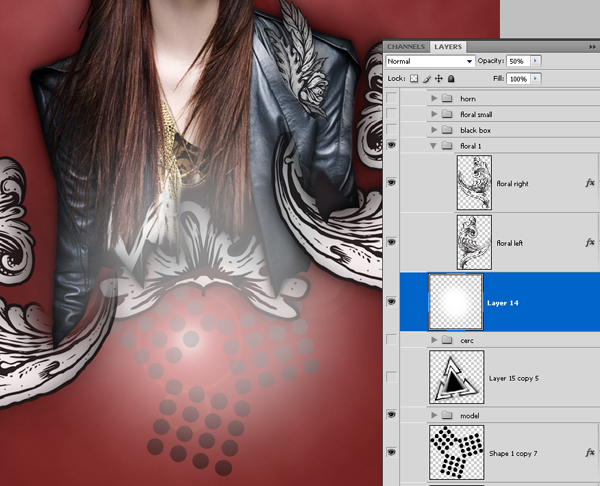Select the Layer 14 name
The width and height of the screenshot is (600, 486).
click(502, 303)
